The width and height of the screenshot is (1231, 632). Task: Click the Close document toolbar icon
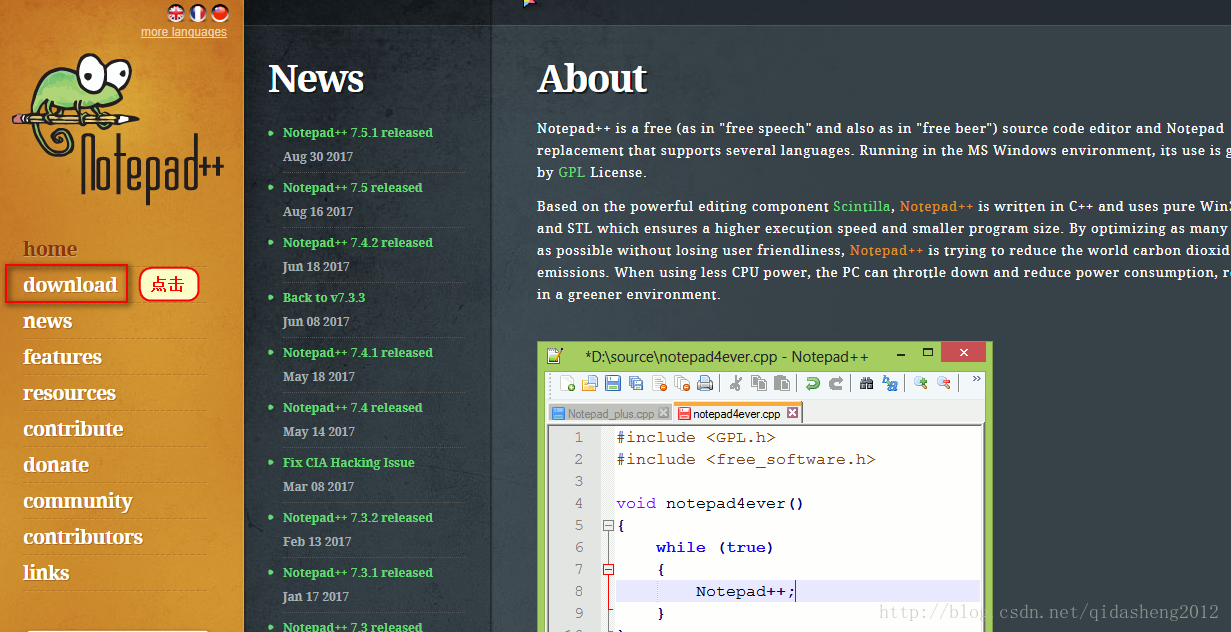click(x=659, y=383)
